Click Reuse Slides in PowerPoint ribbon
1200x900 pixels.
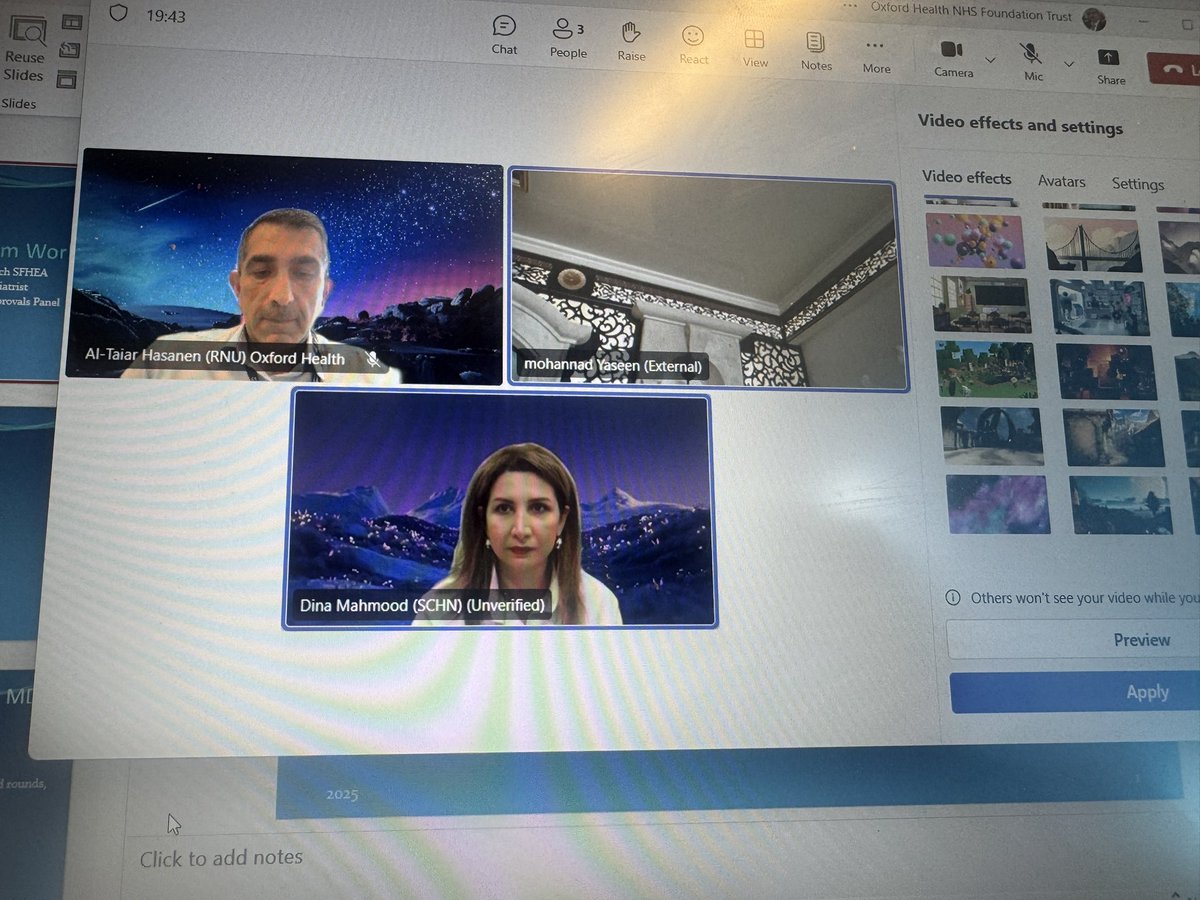tap(24, 51)
